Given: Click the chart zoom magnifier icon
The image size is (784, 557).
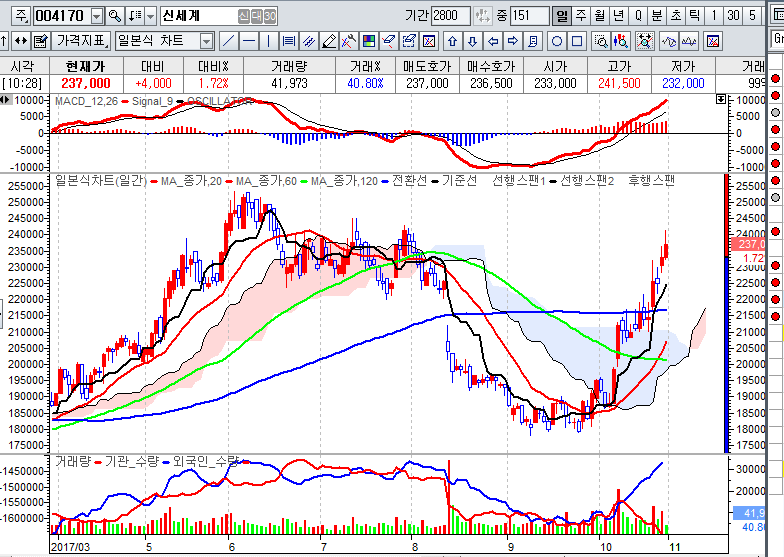Looking at the screenshot, I should [x=601, y=41].
